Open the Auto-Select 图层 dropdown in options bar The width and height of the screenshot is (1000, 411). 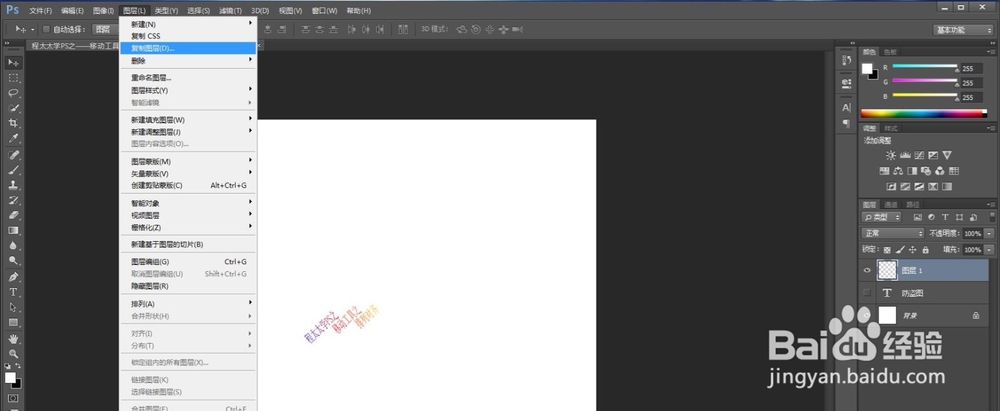pyautogui.click(x=105, y=29)
